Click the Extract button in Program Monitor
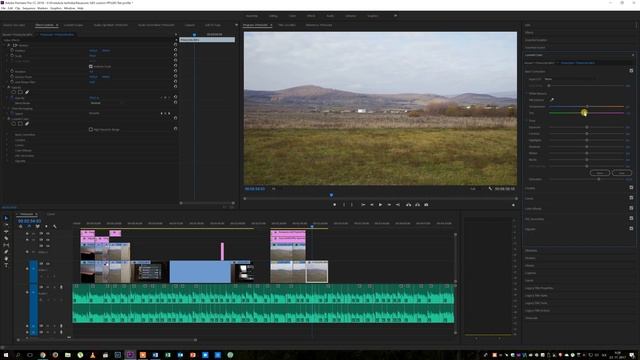Screen dimensions: 640x360 417,204
